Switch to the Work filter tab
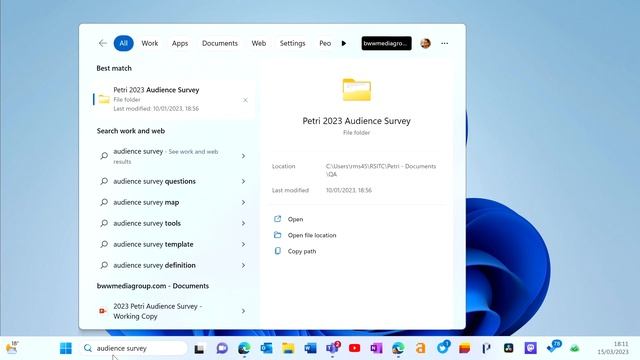Viewport: 640px width, 360px height. (x=150, y=43)
